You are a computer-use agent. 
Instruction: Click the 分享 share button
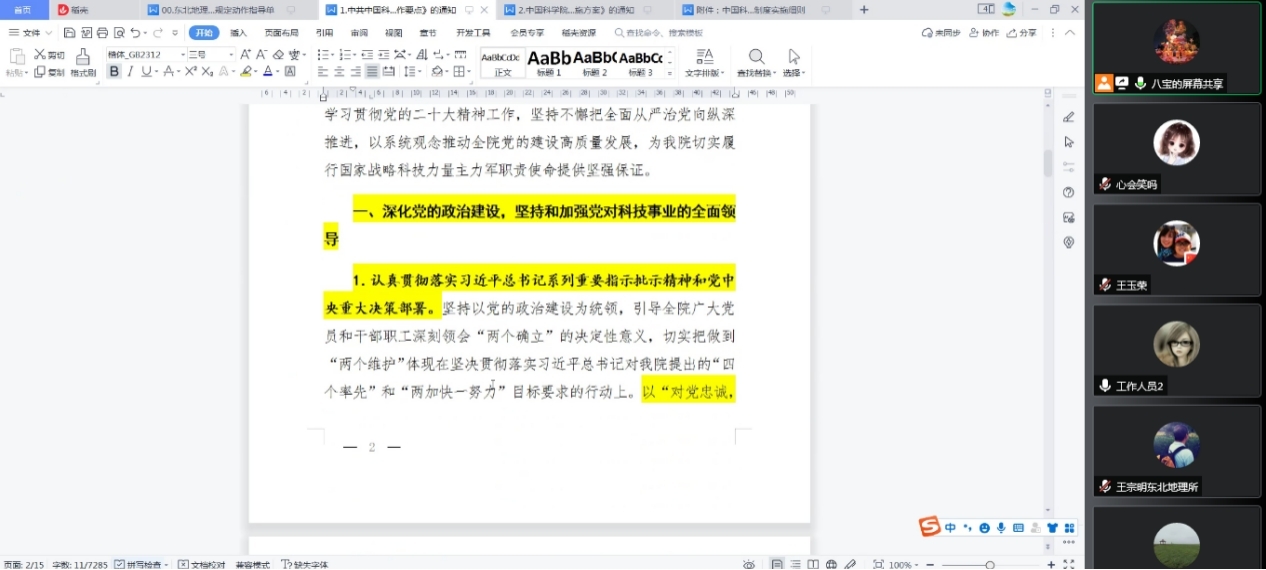1022,33
